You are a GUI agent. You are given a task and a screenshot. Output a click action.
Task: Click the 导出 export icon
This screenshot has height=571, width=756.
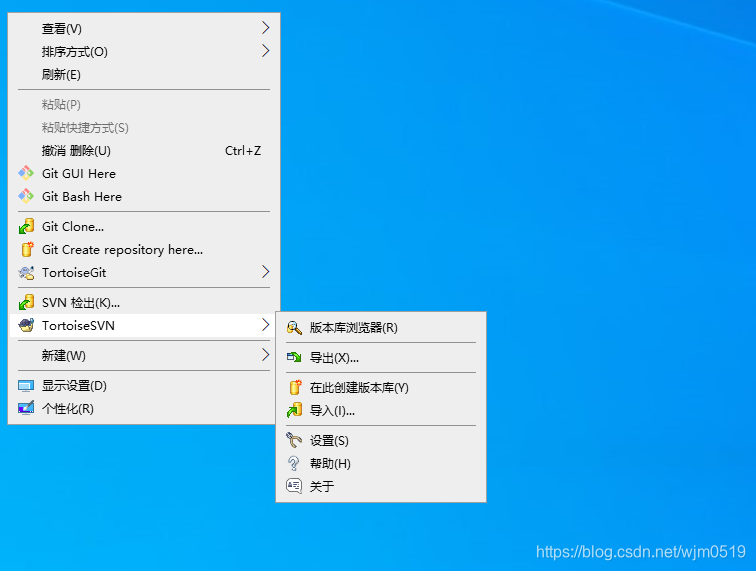294,357
